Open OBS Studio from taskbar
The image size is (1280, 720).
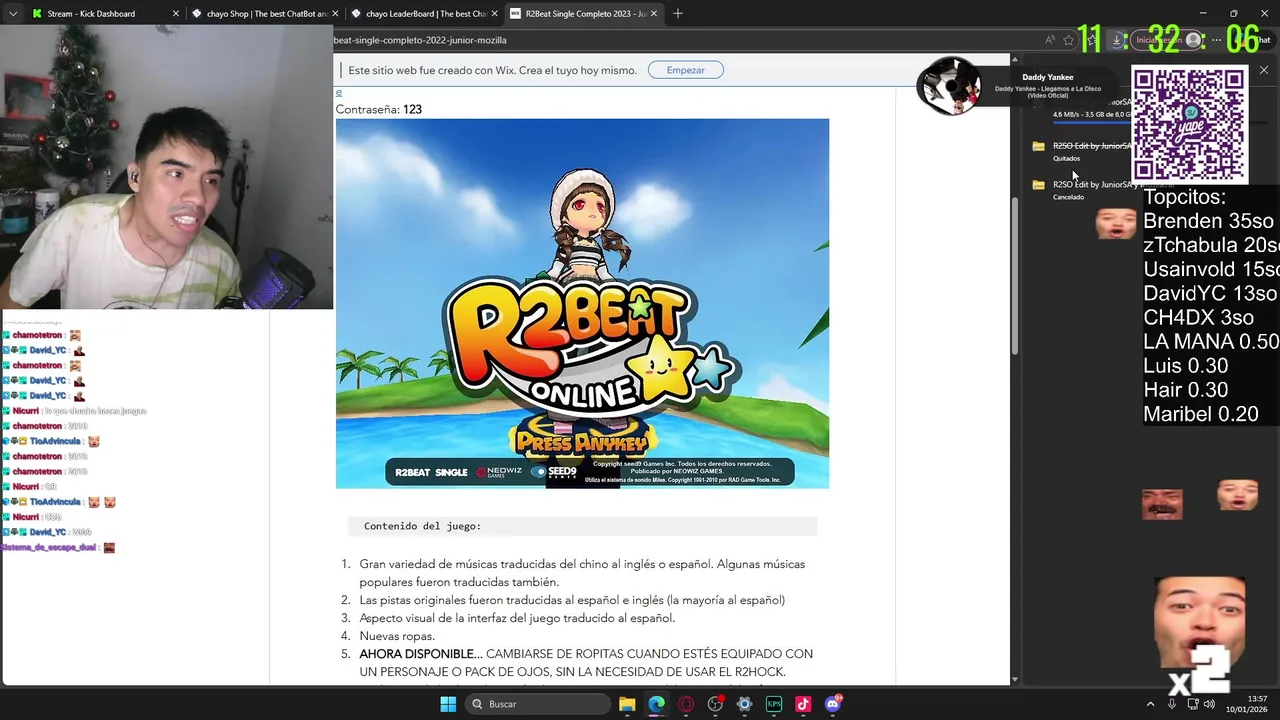715,704
